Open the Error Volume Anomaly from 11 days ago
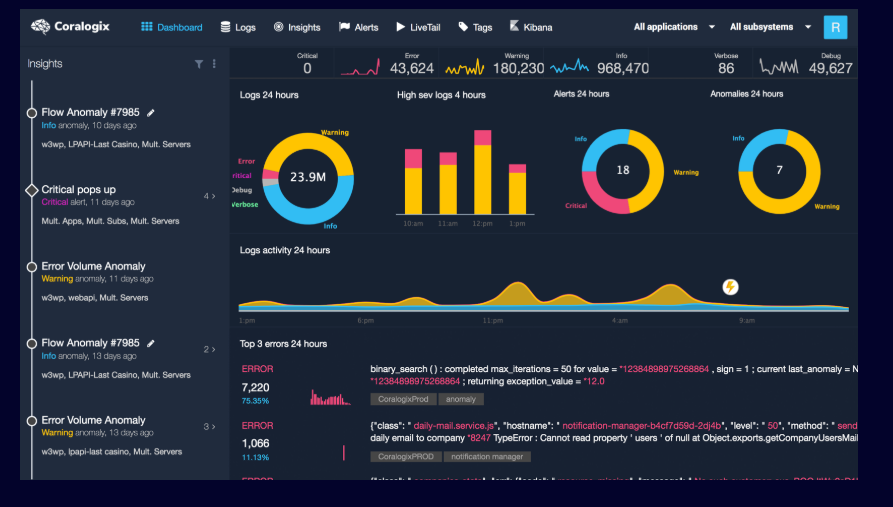Viewport: 893px width, 507px height. pyautogui.click(x=93, y=266)
